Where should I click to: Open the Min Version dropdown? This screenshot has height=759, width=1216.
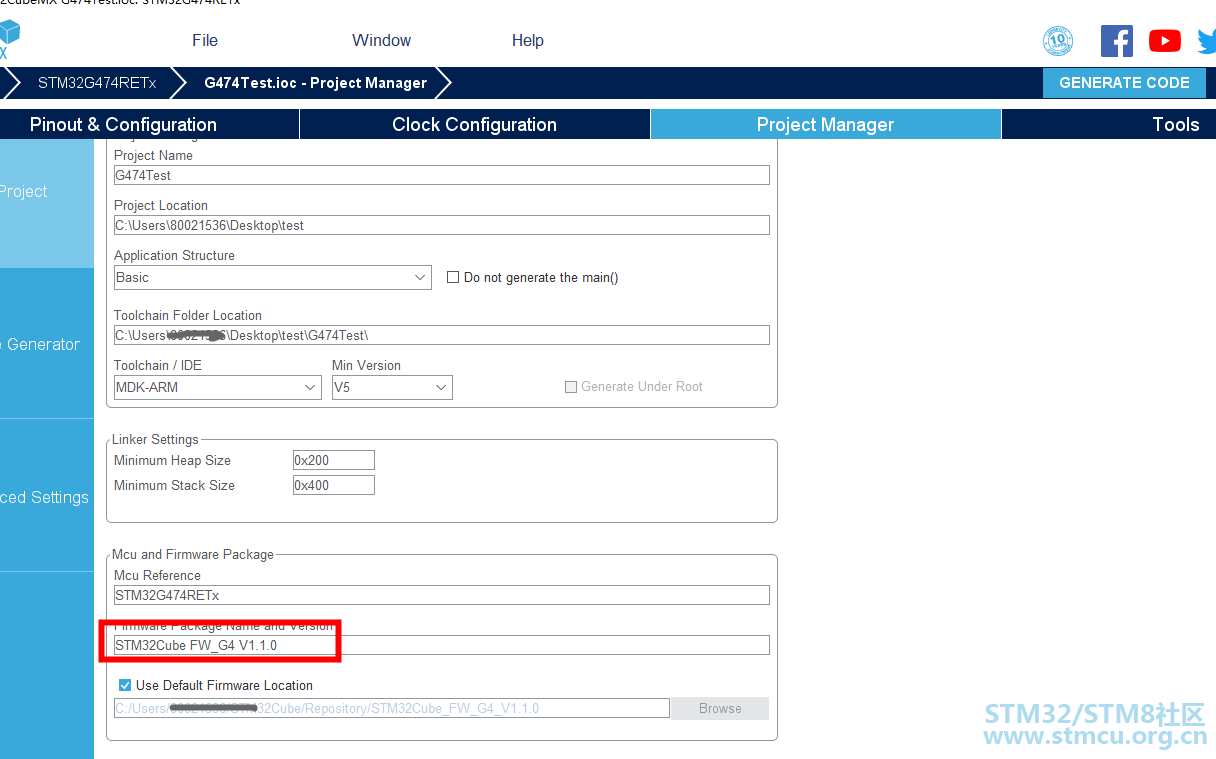click(x=392, y=387)
